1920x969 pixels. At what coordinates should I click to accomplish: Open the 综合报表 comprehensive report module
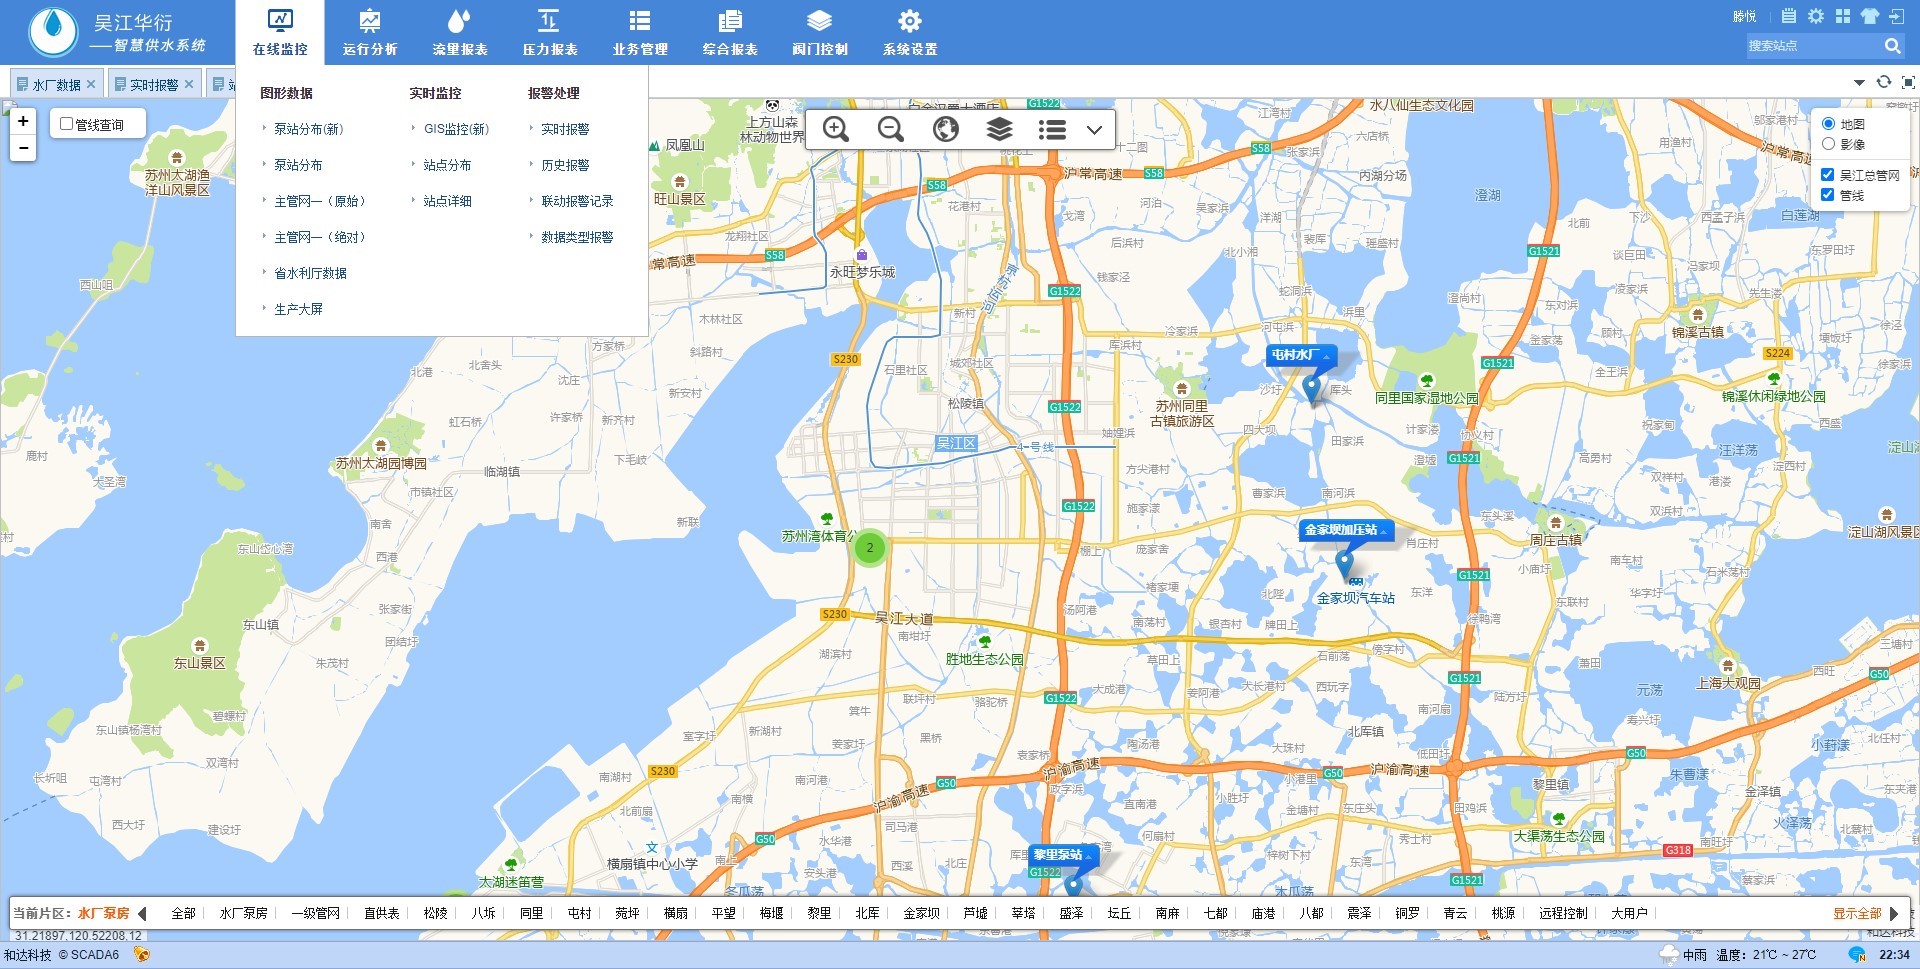(x=730, y=32)
